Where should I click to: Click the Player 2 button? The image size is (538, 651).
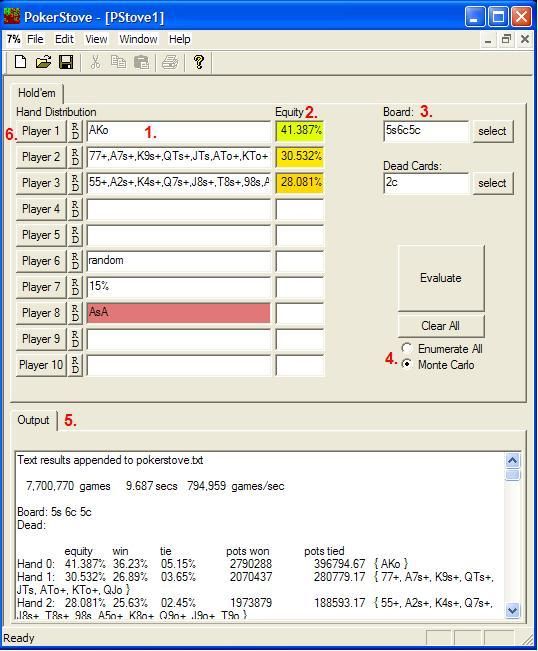[x=41, y=157]
